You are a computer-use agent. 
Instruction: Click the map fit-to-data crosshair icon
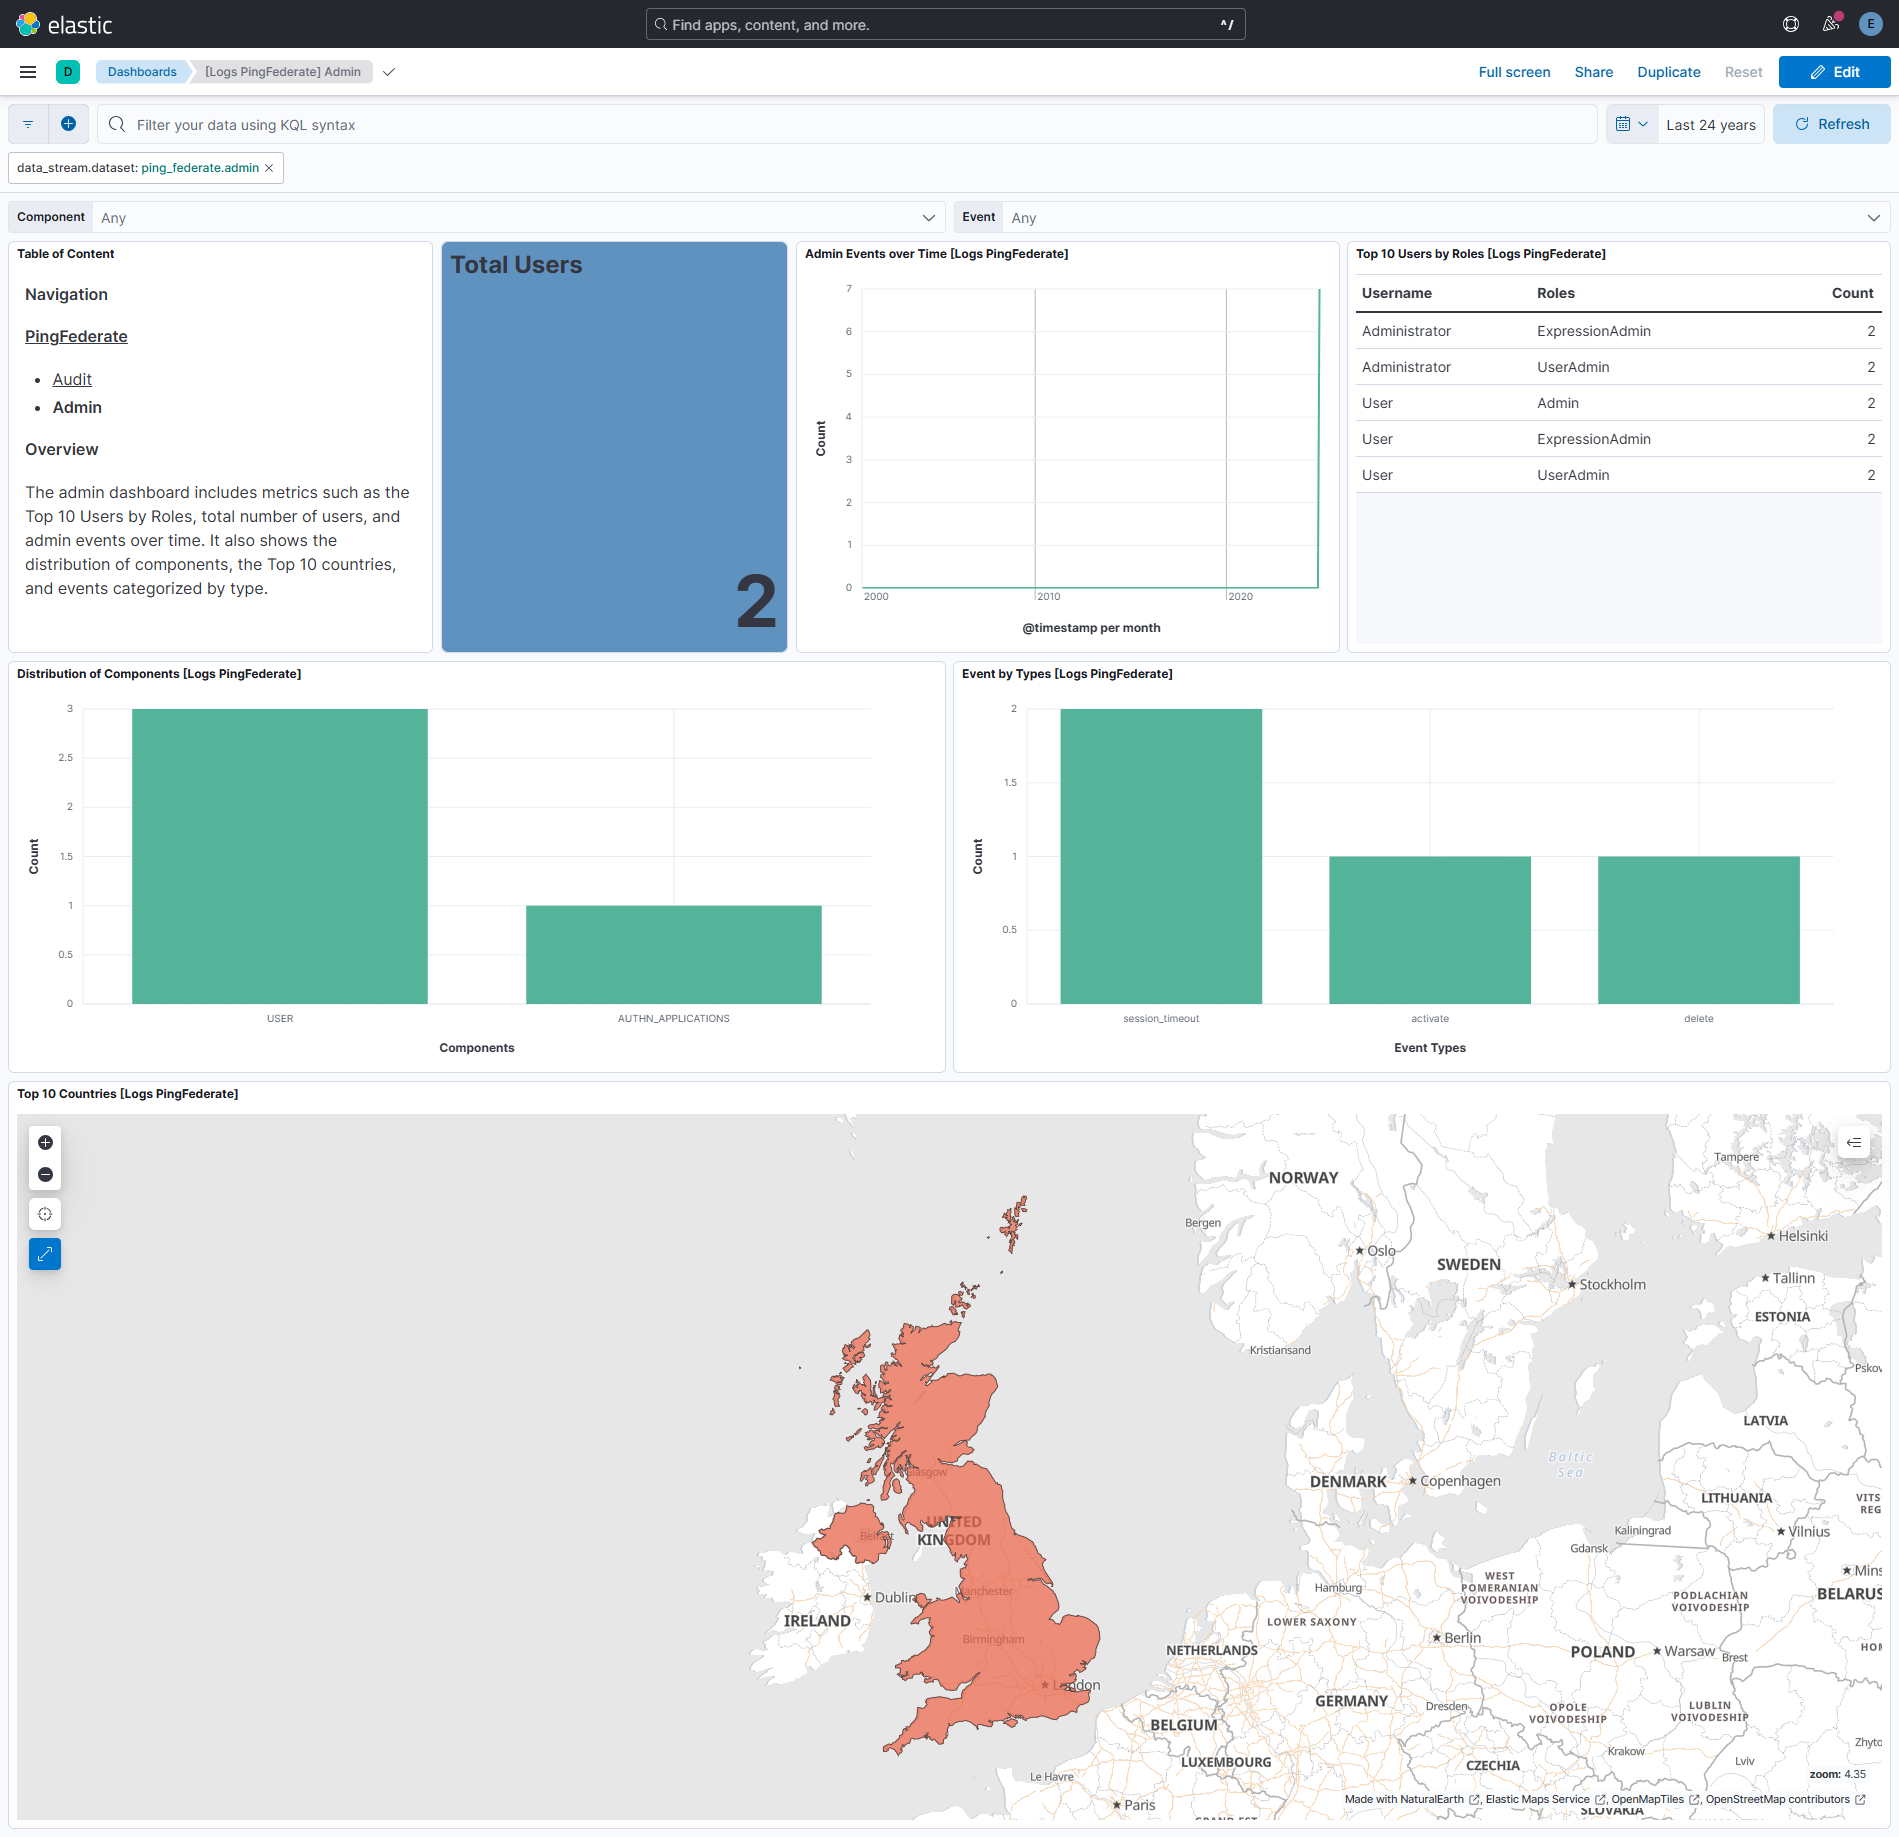(x=44, y=1213)
